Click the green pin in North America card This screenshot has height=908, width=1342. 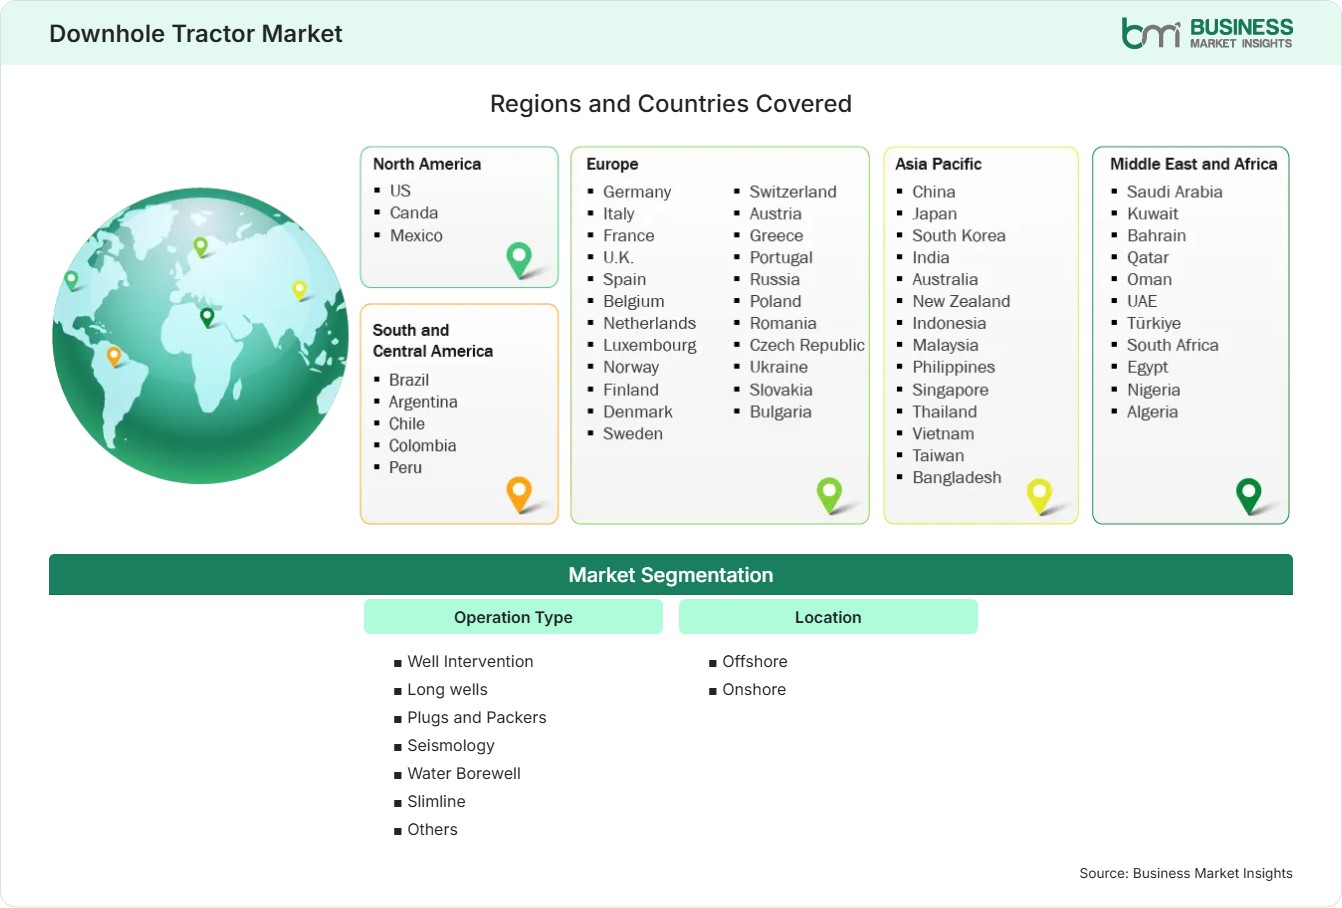(519, 259)
